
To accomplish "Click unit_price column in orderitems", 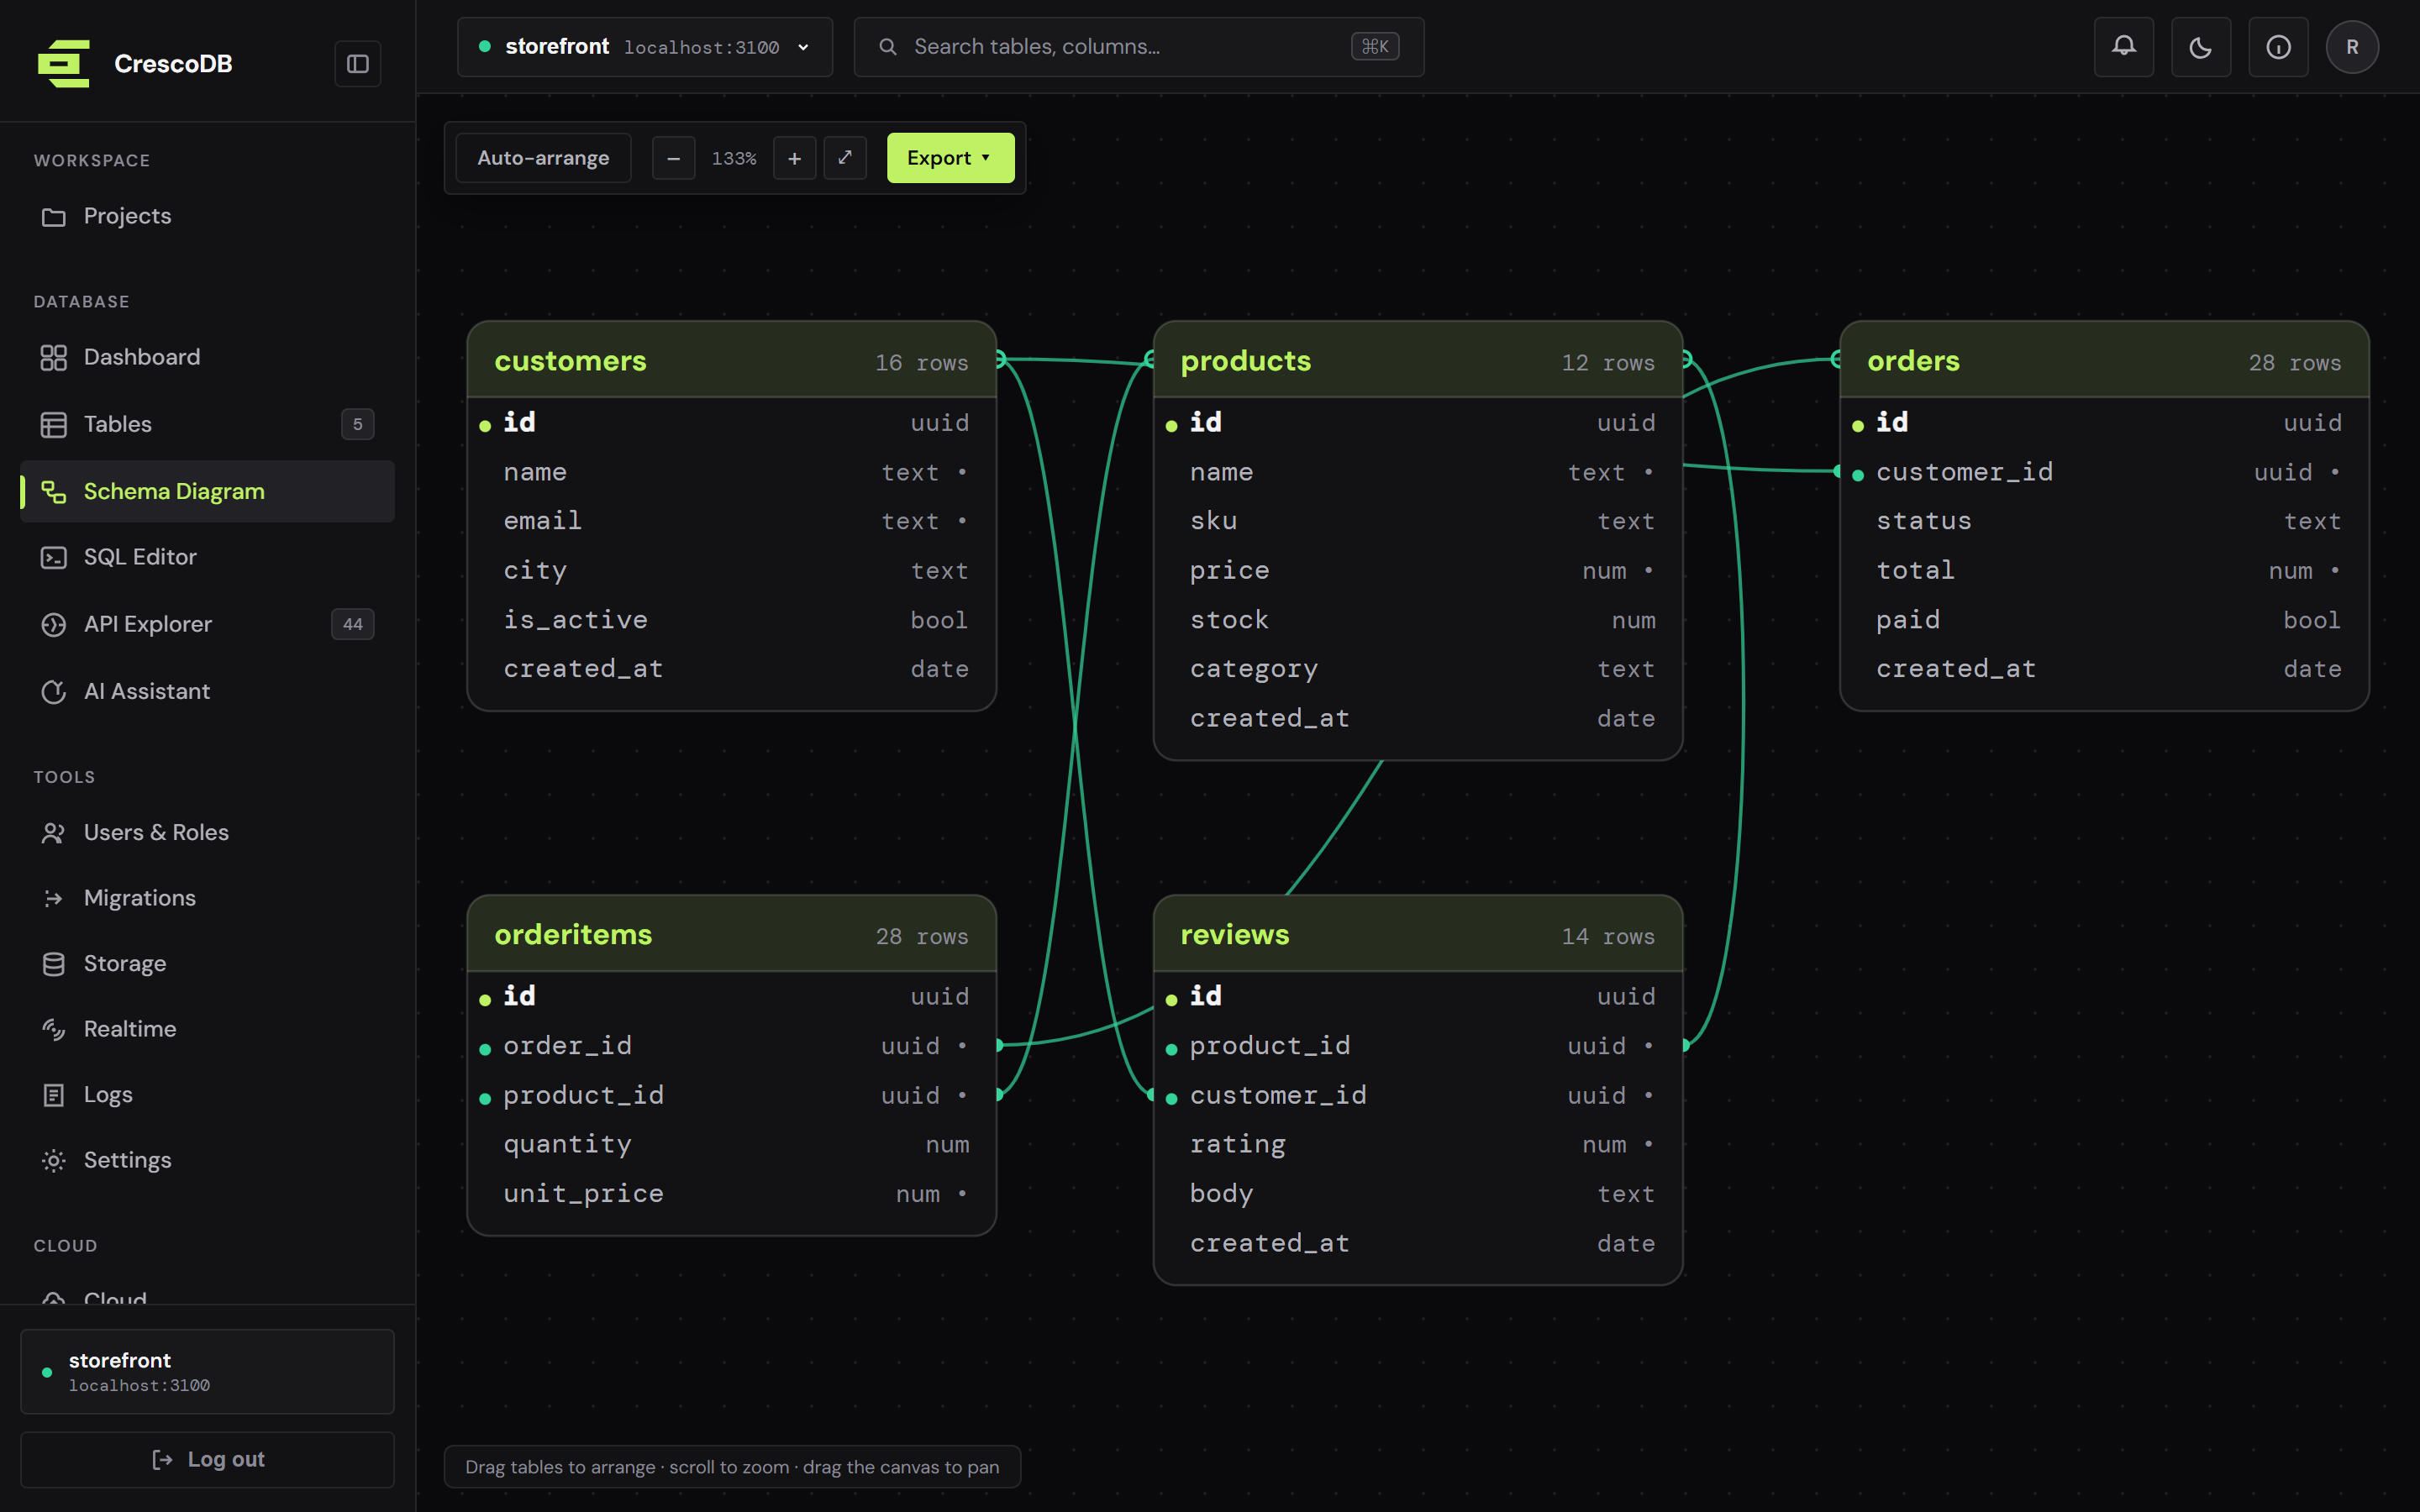I will pos(731,1193).
